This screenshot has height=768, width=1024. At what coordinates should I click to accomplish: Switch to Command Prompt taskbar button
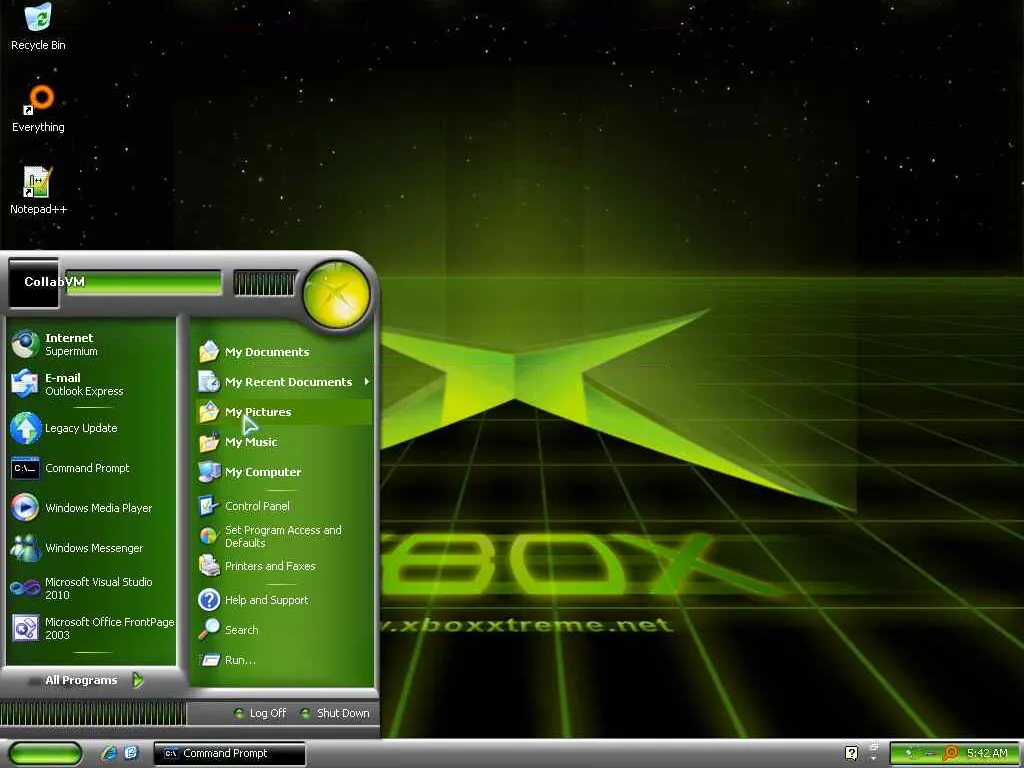point(229,753)
